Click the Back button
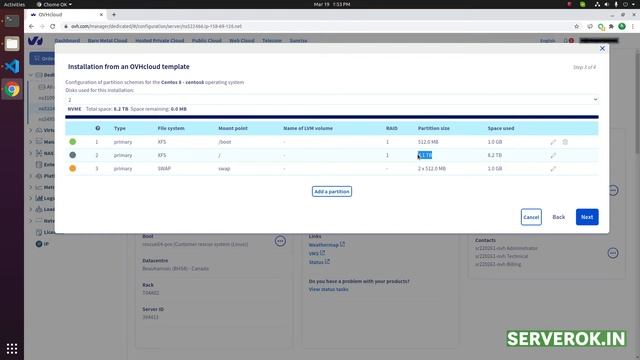 (x=558, y=217)
